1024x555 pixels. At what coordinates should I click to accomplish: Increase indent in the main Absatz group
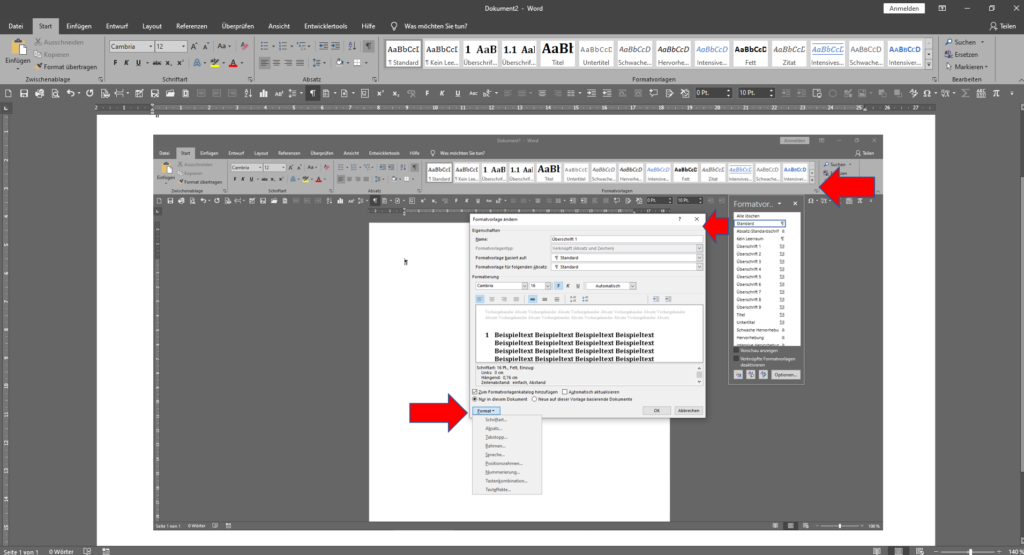click(335, 46)
